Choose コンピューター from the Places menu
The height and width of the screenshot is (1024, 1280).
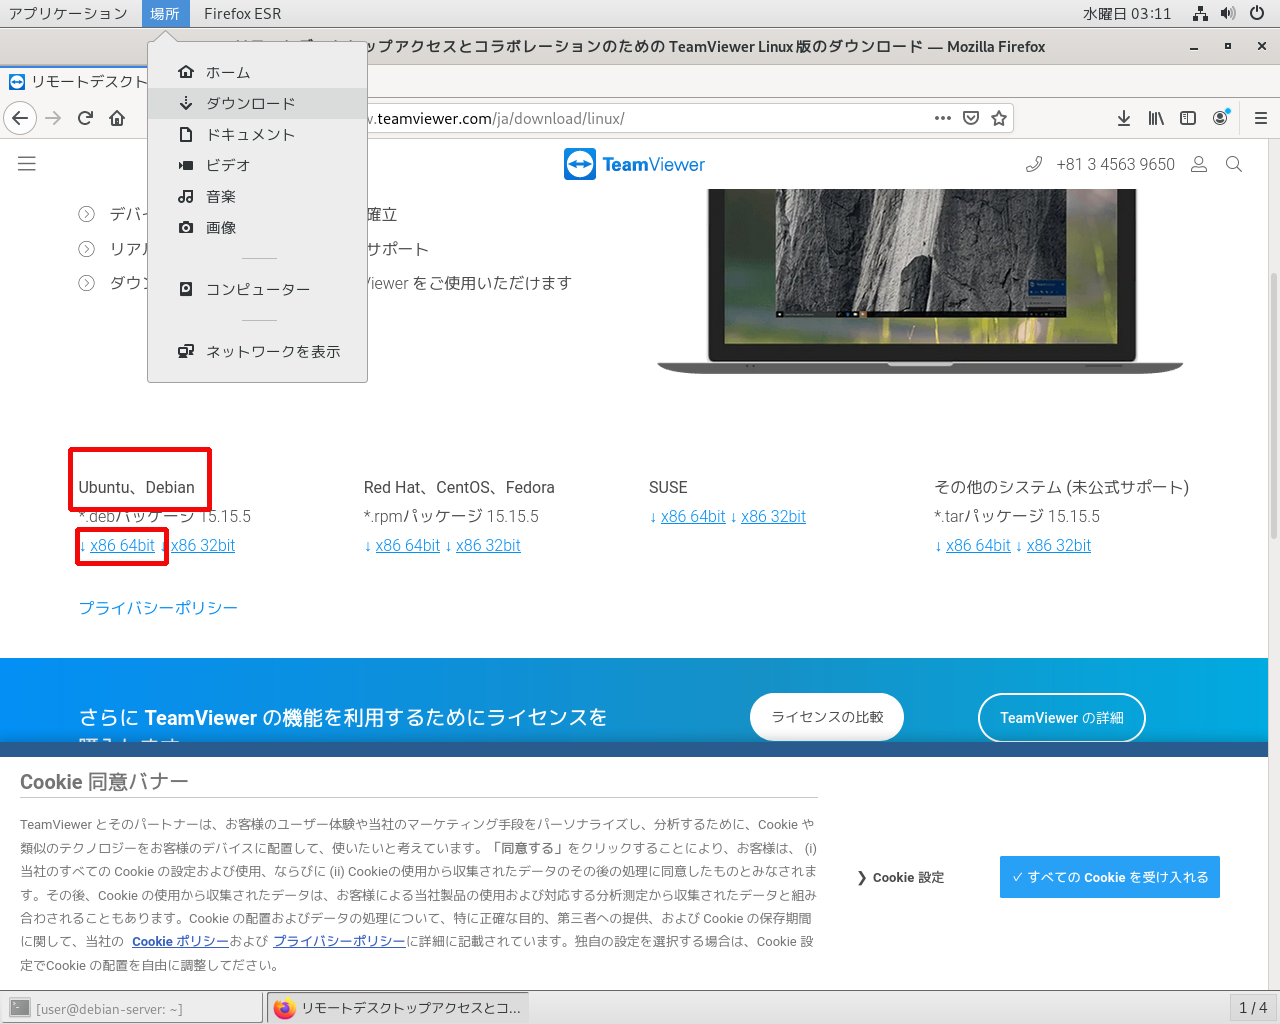257,289
